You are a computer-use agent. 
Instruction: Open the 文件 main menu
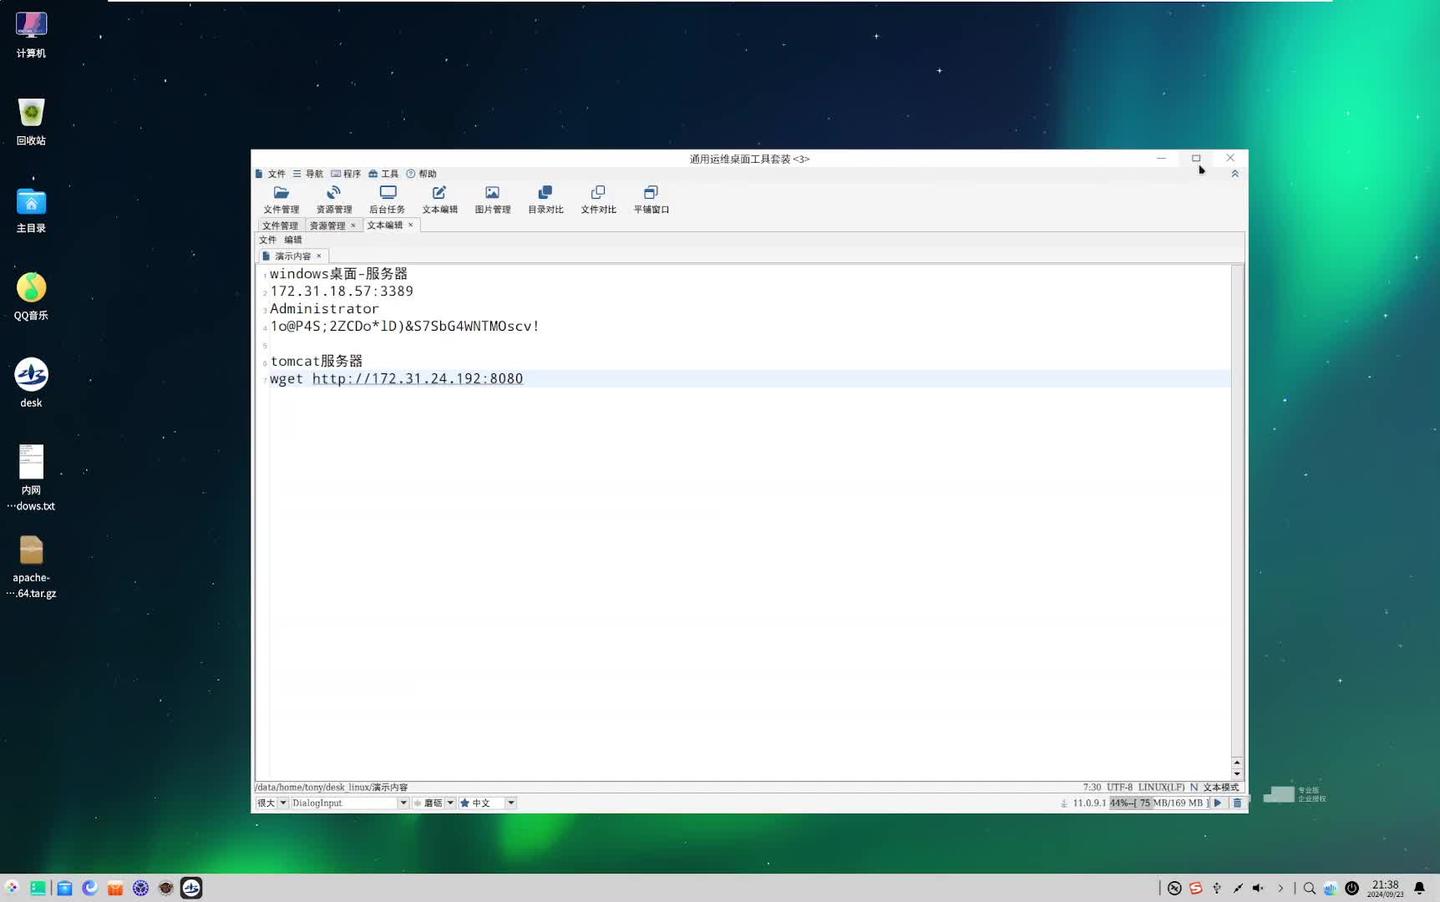pos(271,174)
